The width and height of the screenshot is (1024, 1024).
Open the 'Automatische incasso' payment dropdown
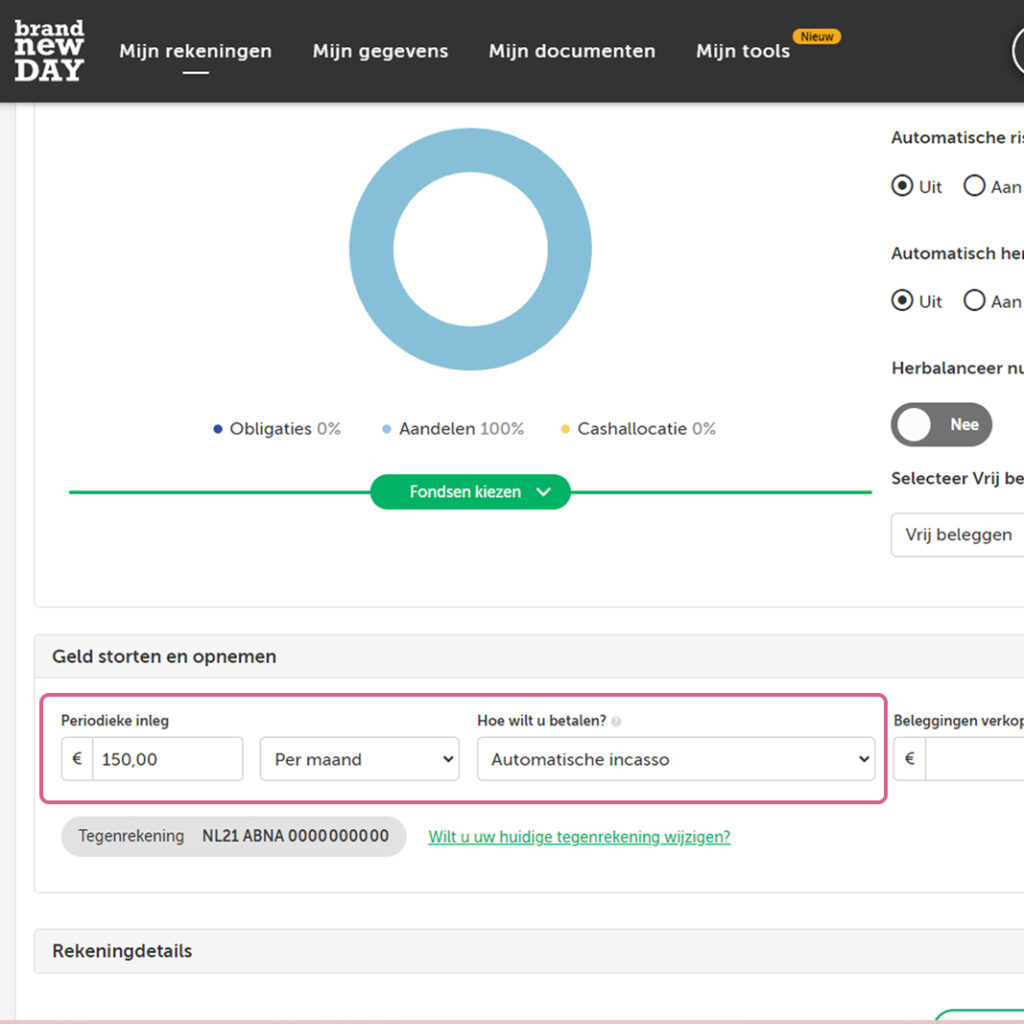675,759
